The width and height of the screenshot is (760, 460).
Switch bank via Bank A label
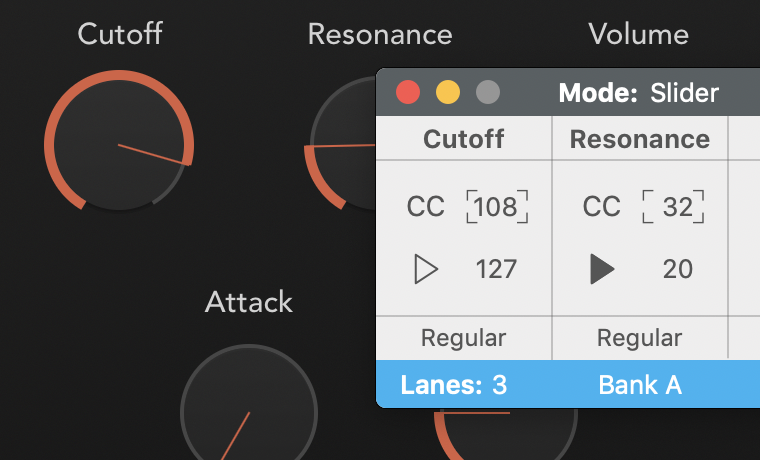click(640, 385)
